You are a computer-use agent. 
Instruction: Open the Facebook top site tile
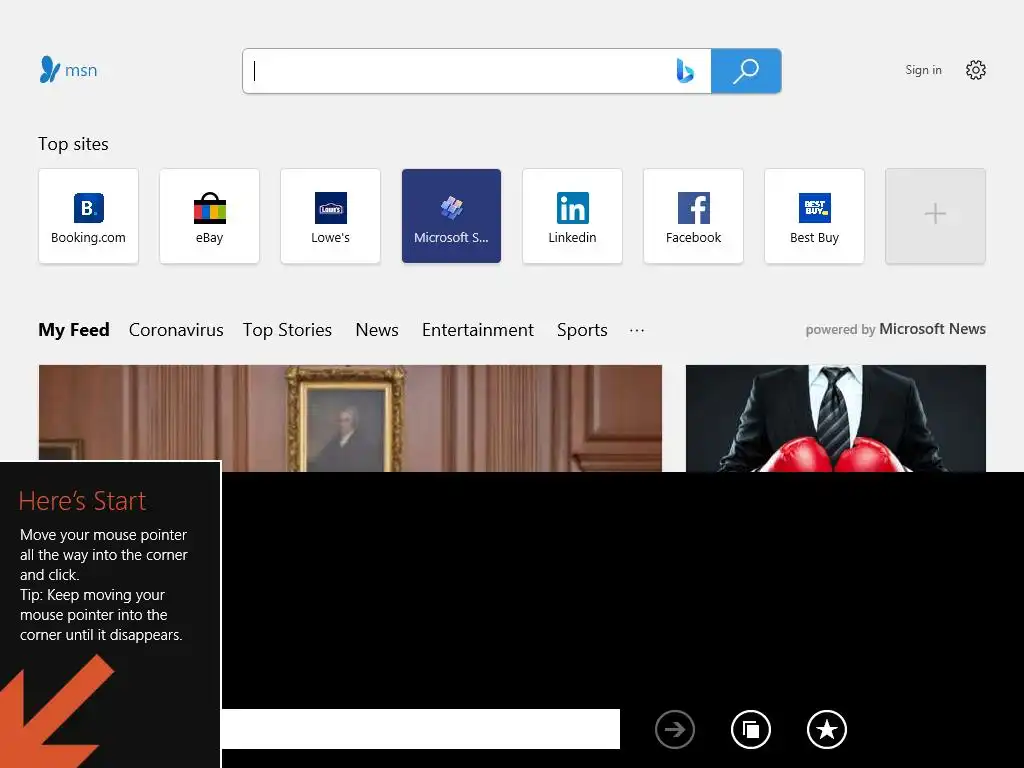694,216
